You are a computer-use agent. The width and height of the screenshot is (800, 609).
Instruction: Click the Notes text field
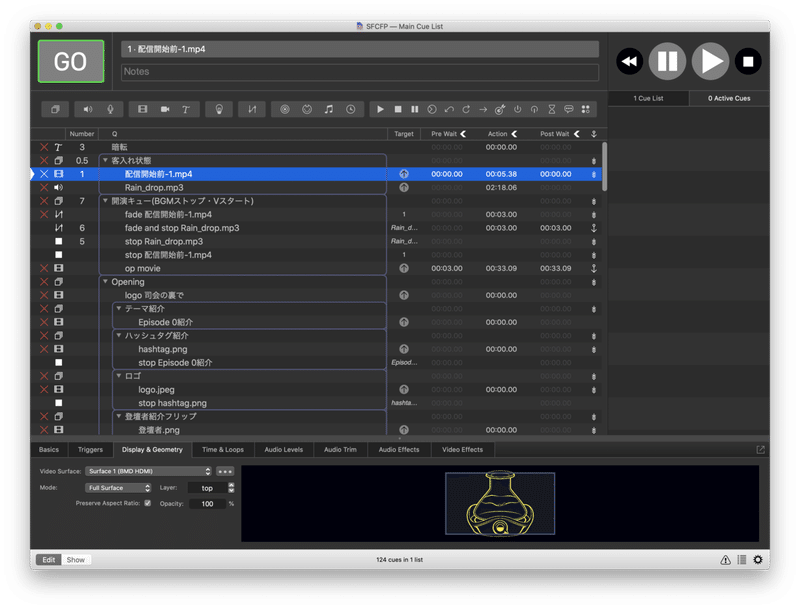pos(360,72)
